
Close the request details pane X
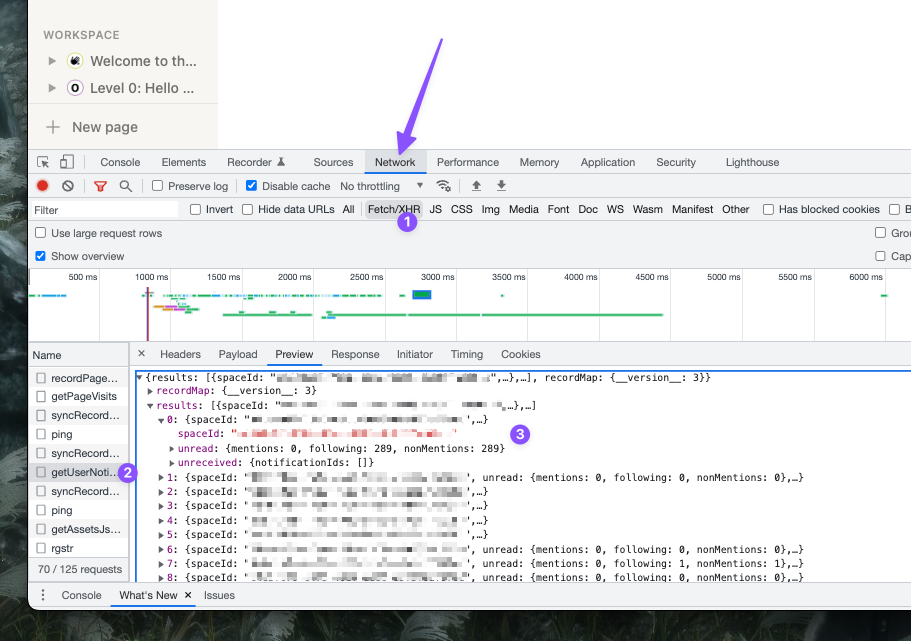(141, 353)
